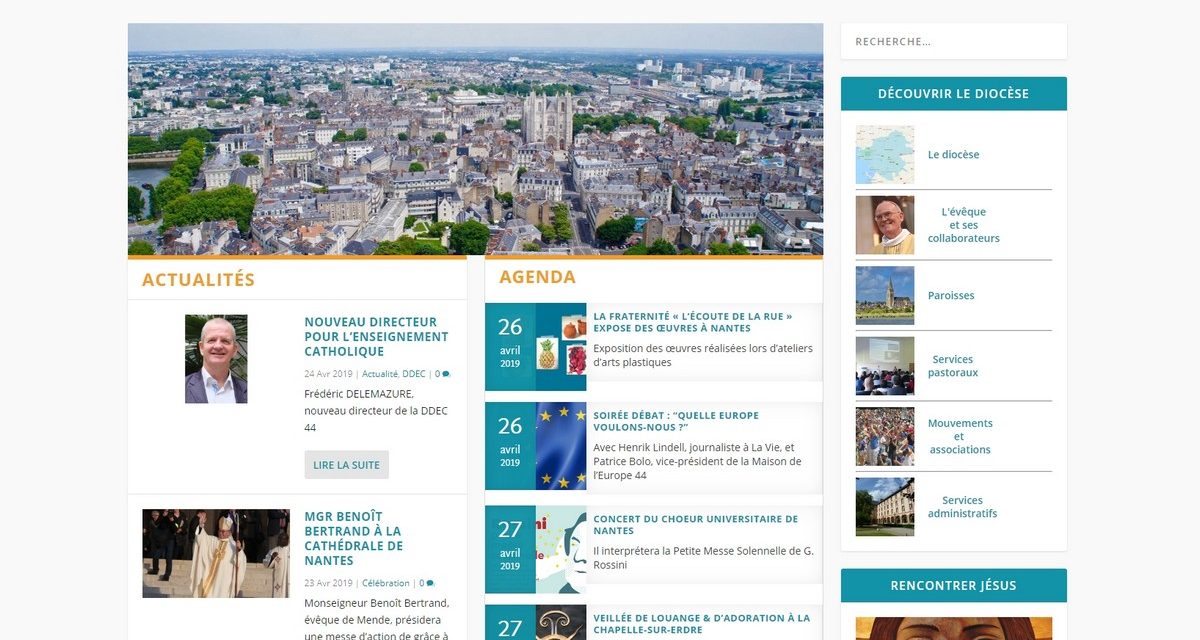
Task: Click comment bubble under Mgr Benoît Bertrand article
Action: click(427, 582)
